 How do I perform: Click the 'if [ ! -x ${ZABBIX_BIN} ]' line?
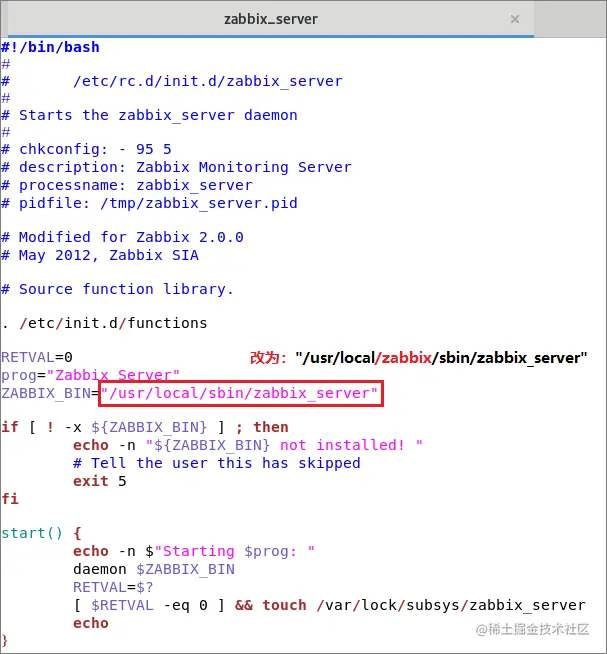pyautogui.click(x=144, y=428)
